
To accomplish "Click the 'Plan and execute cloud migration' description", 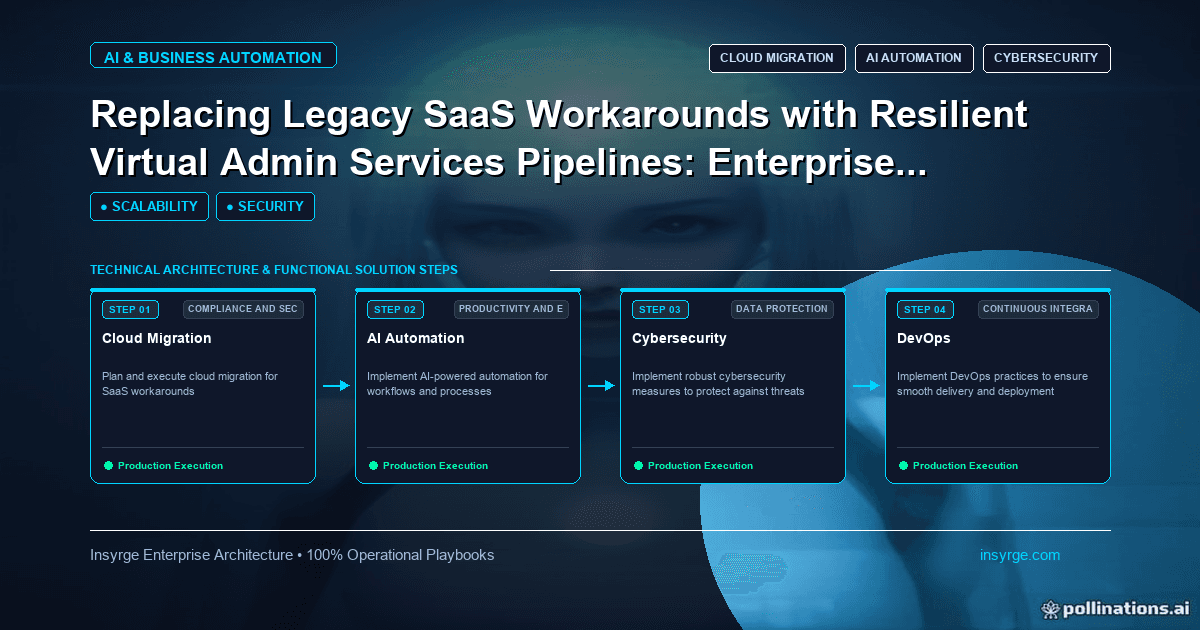I will [190, 384].
